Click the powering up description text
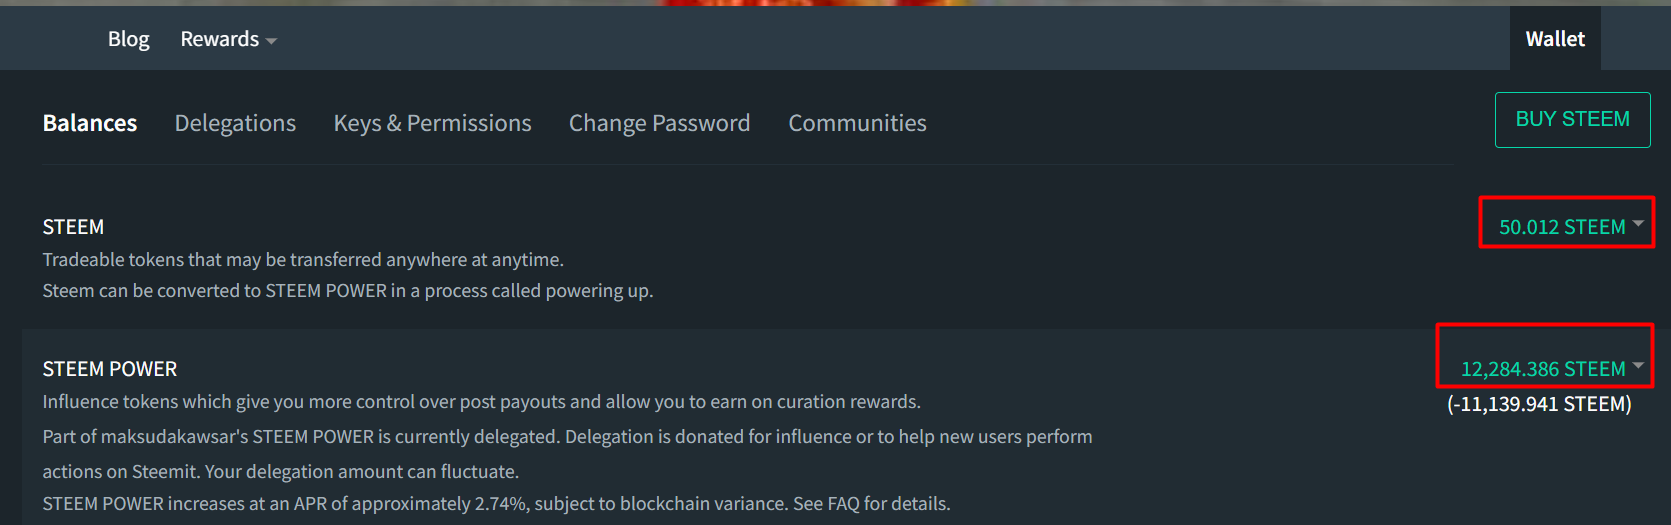 [x=348, y=291]
